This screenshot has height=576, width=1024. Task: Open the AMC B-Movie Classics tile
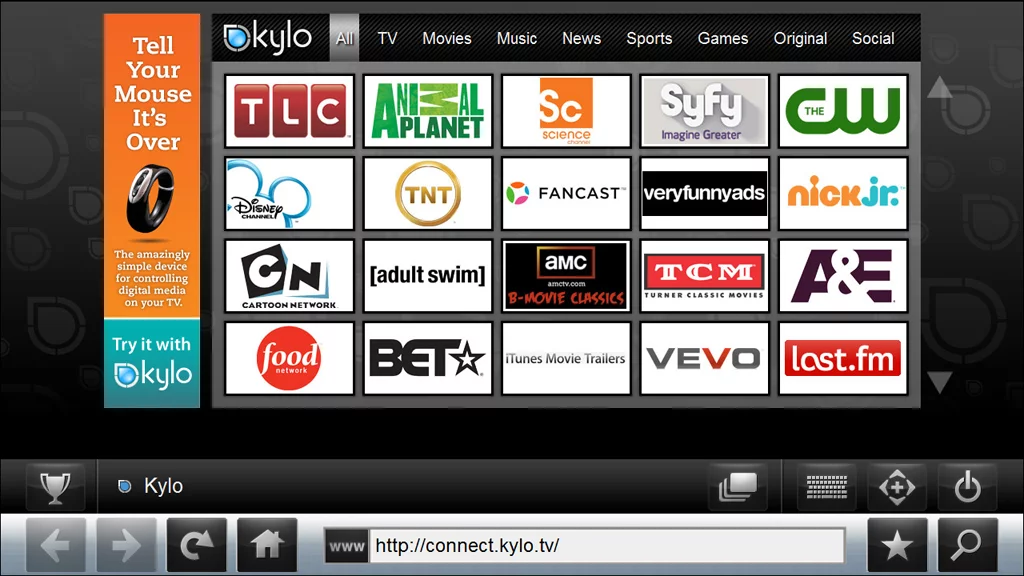(566, 276)
